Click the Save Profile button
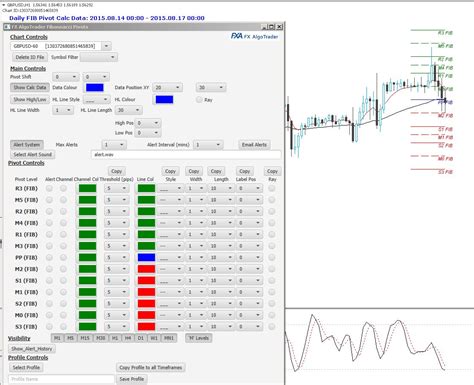 [132, 379]
